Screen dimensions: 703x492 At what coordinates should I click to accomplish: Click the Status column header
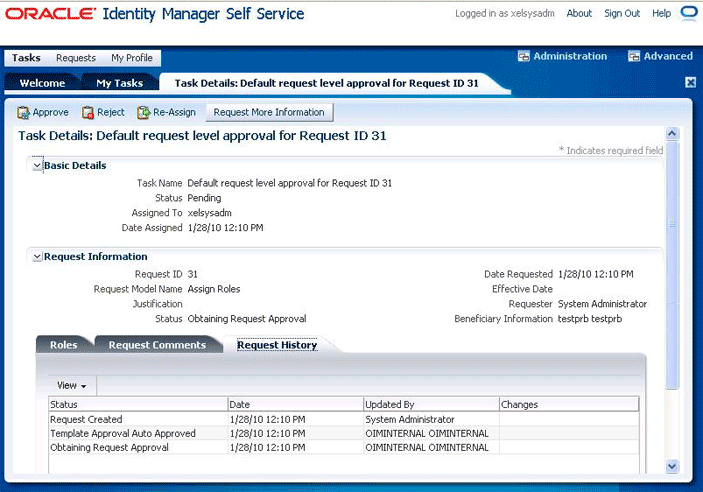pos(138,405)
